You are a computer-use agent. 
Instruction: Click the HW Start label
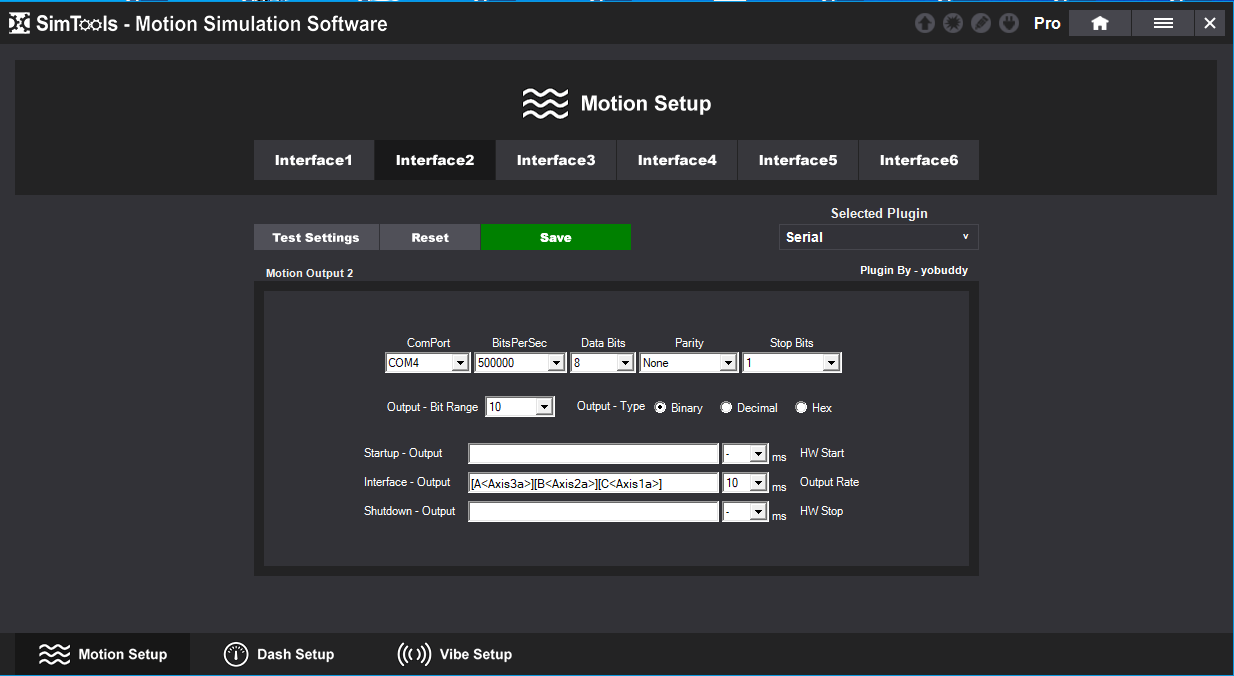pos(822,453)
